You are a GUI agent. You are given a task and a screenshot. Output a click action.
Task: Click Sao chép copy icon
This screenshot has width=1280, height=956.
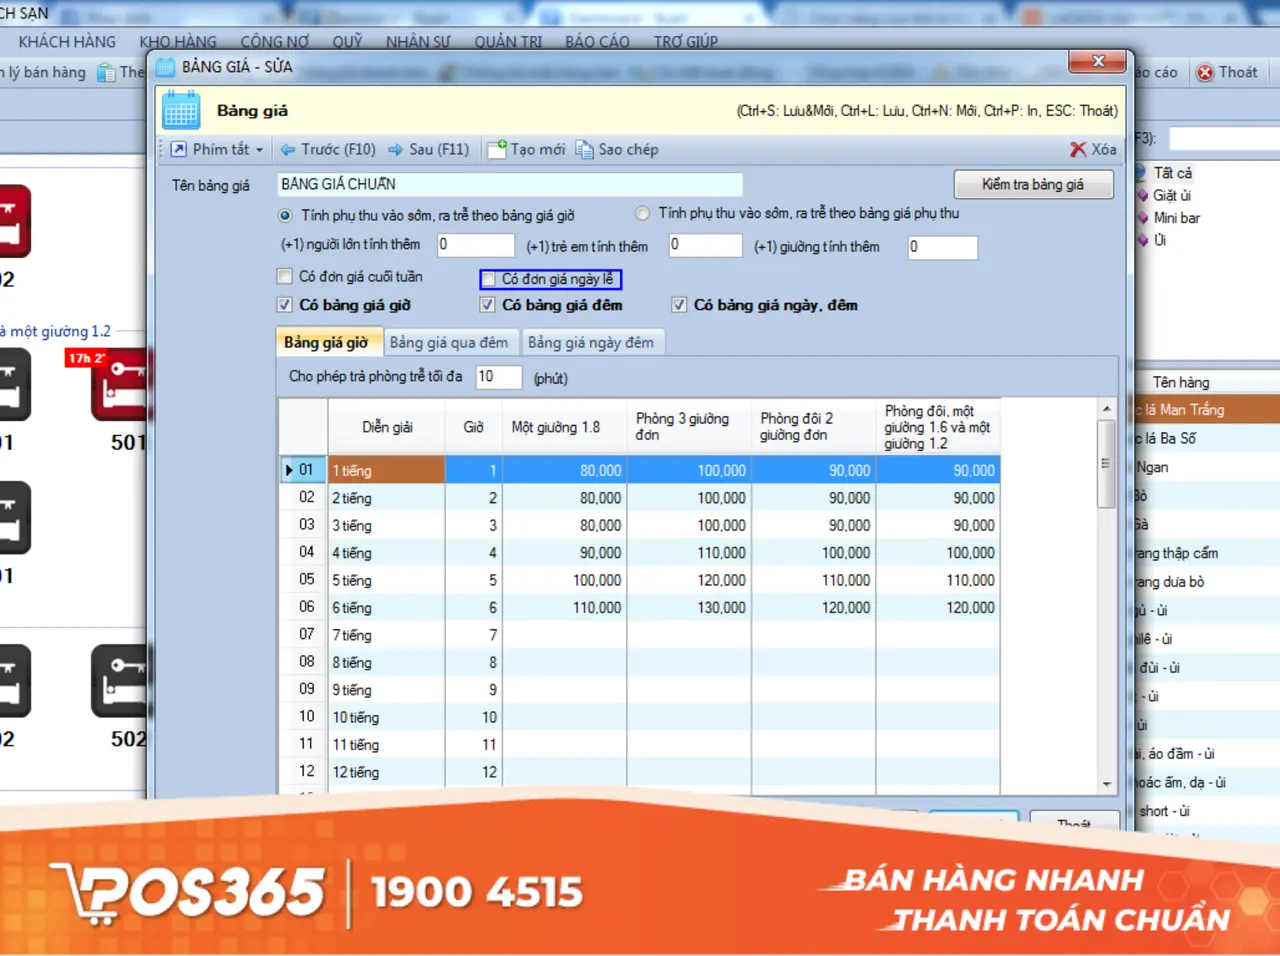[584, 149]
